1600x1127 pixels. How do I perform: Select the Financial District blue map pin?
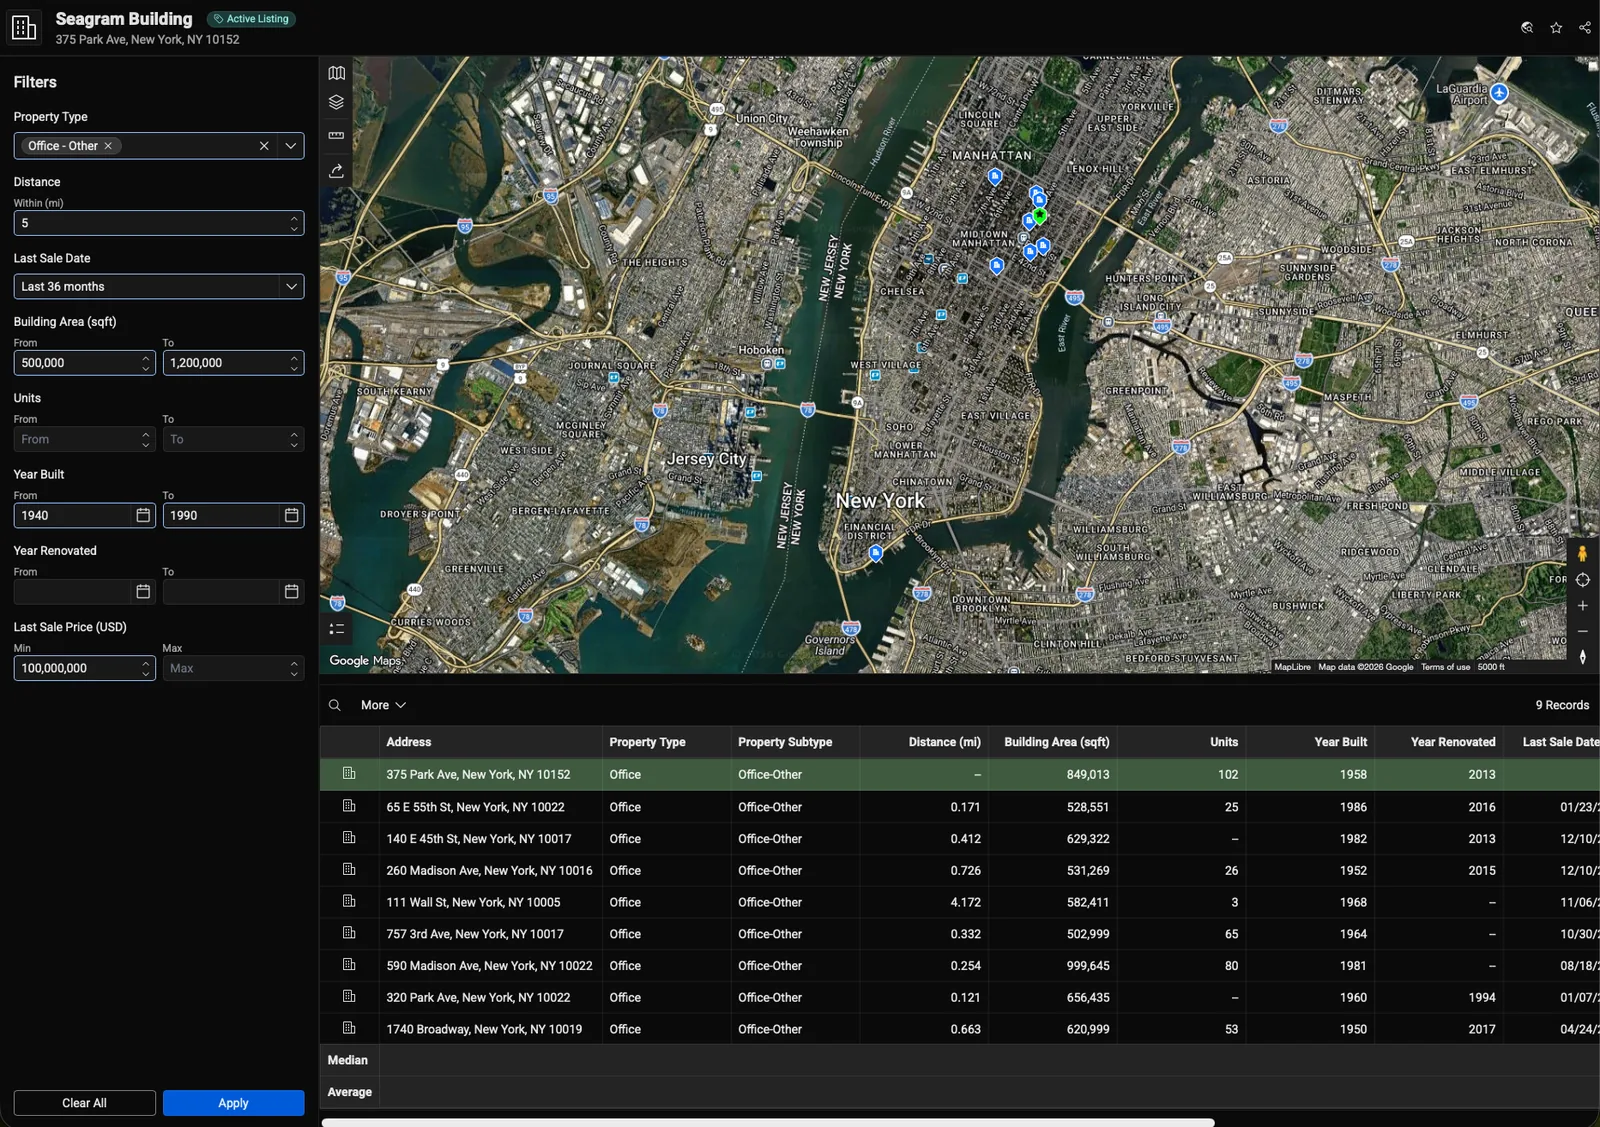click(876, 553)
